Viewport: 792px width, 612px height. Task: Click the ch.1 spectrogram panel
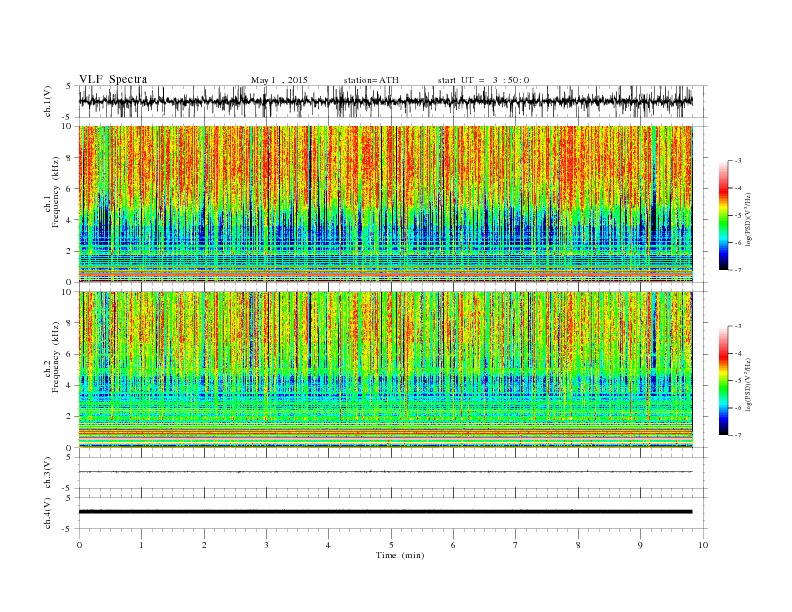point(385,204)
